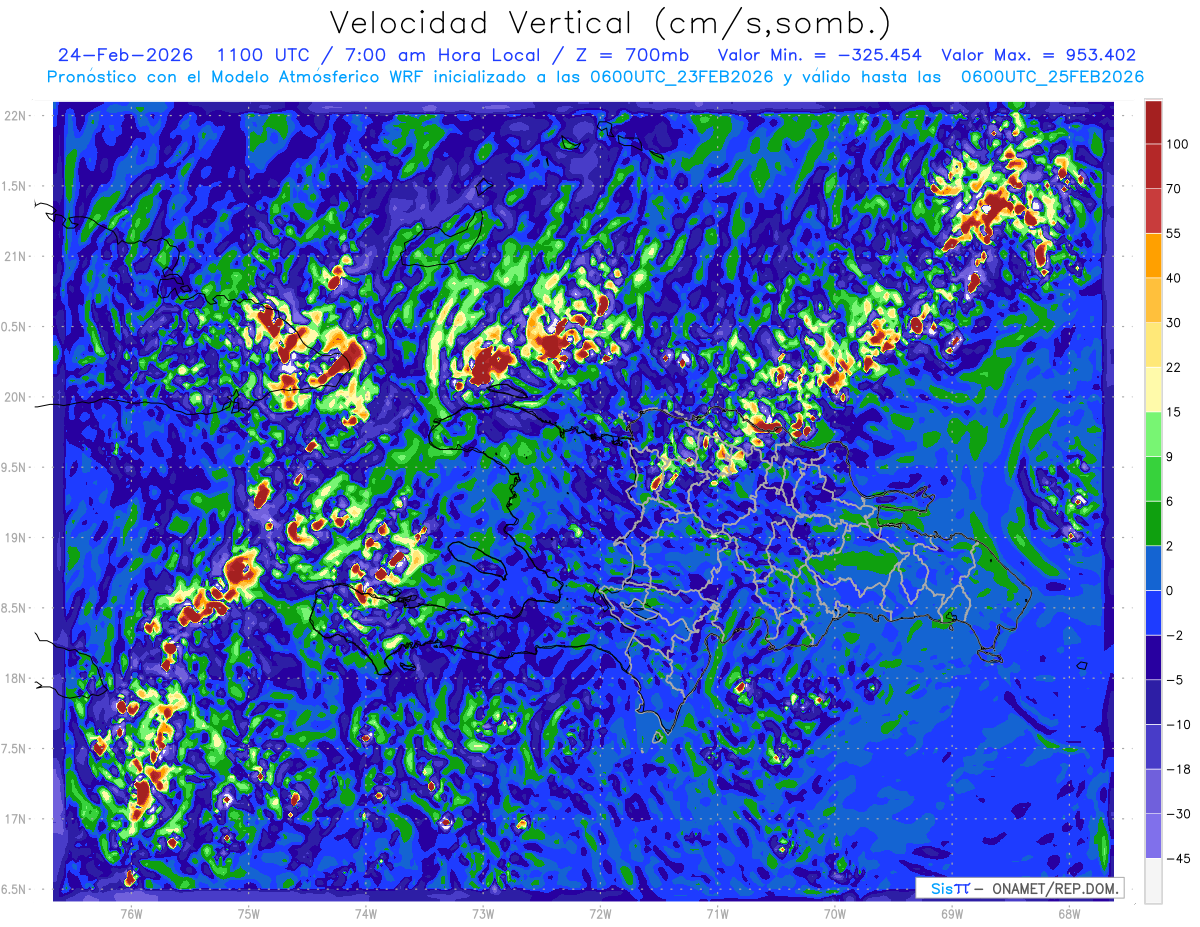Click the '73W' longitude label

coord(483,913)
